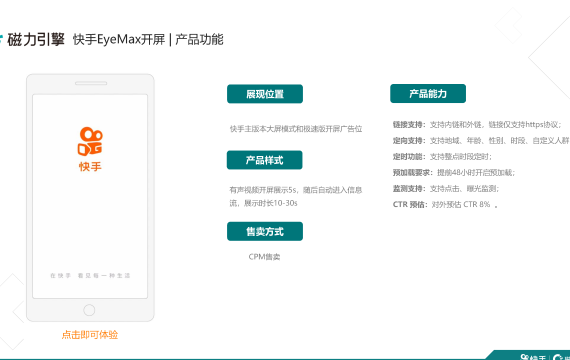Click the text 快手主版本大屏模式和极速版开屏广告位
This screenshot has height=360, width=570.
[296, 129]
